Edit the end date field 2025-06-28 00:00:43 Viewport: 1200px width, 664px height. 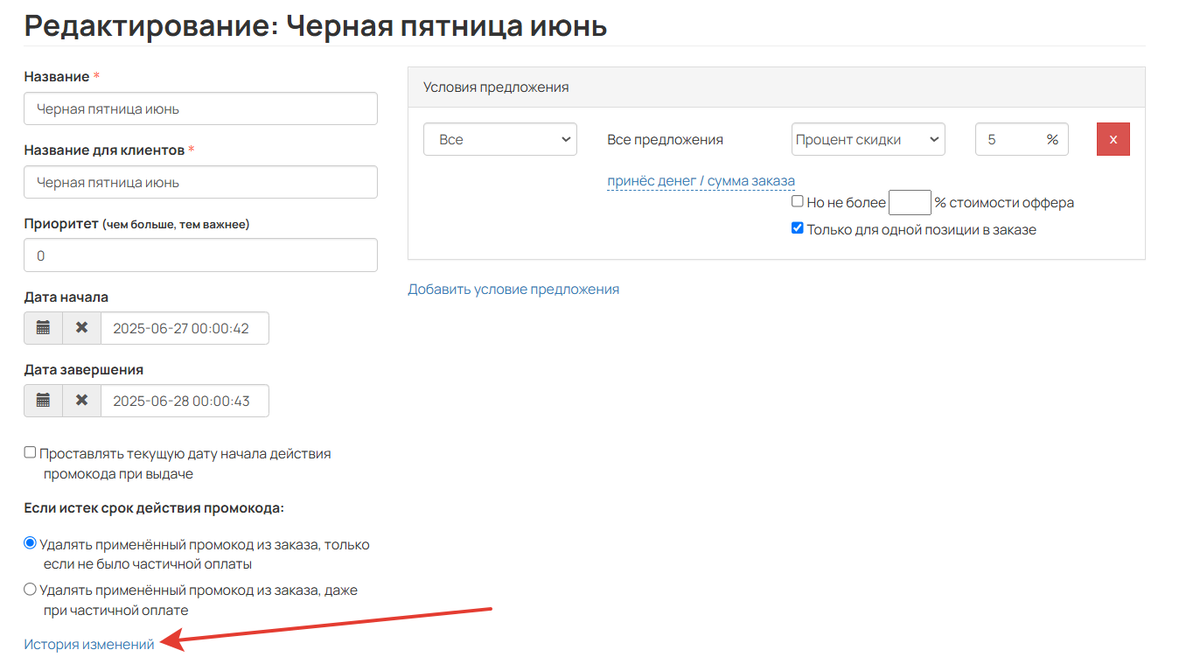tap(185, 400)
